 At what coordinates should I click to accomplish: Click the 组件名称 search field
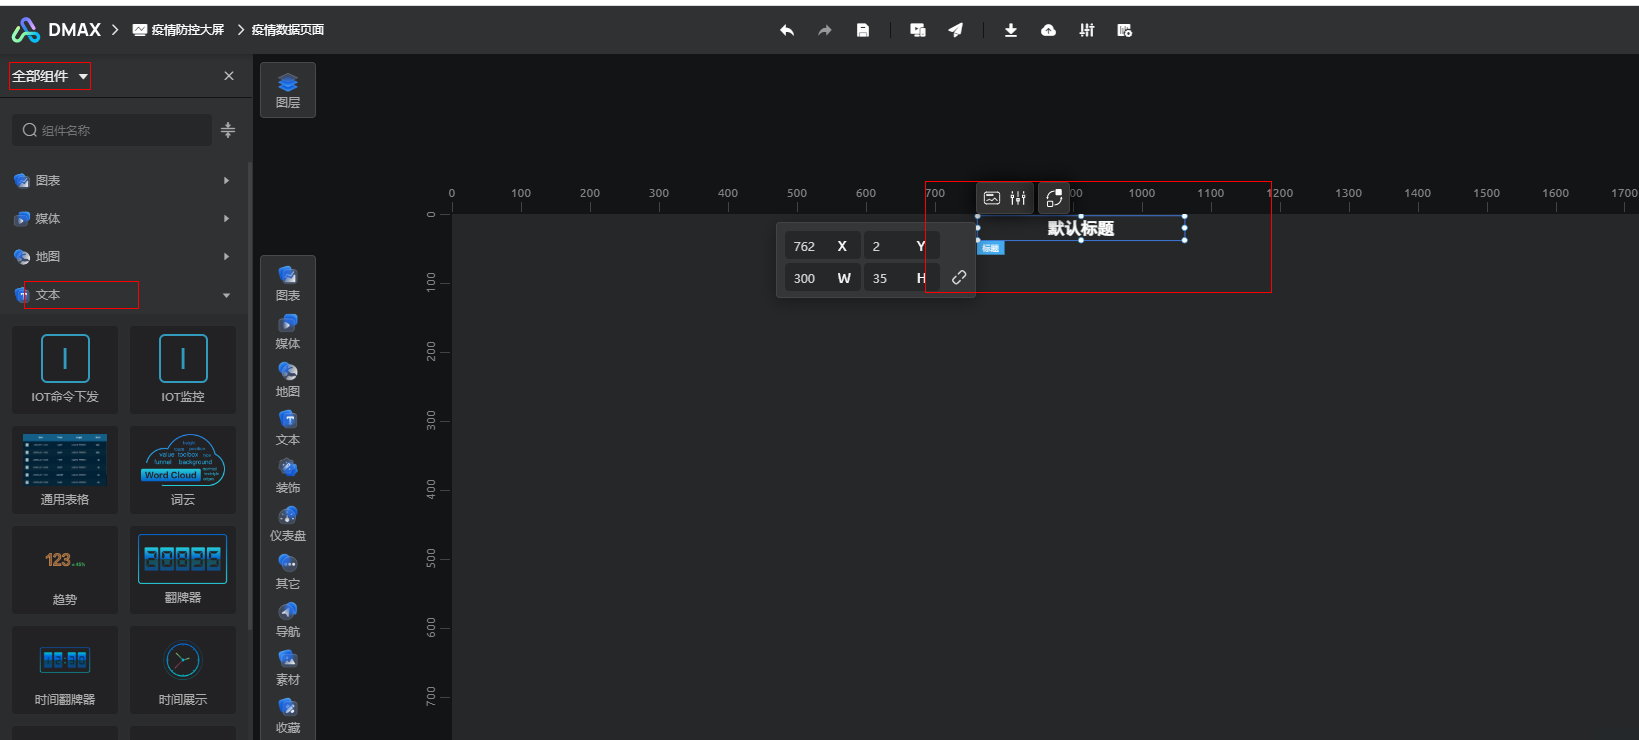[x=112, y=130]
